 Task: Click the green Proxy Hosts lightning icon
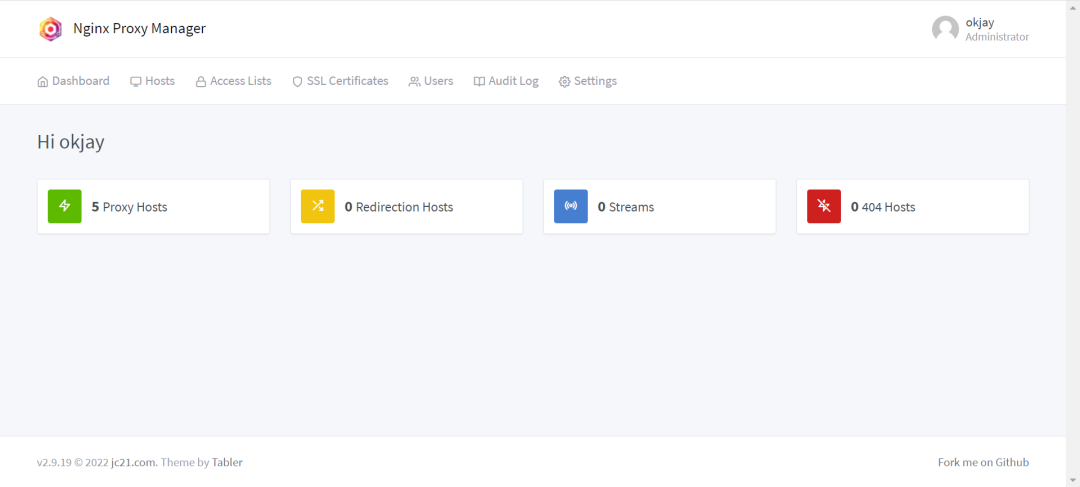click(65, 206)
